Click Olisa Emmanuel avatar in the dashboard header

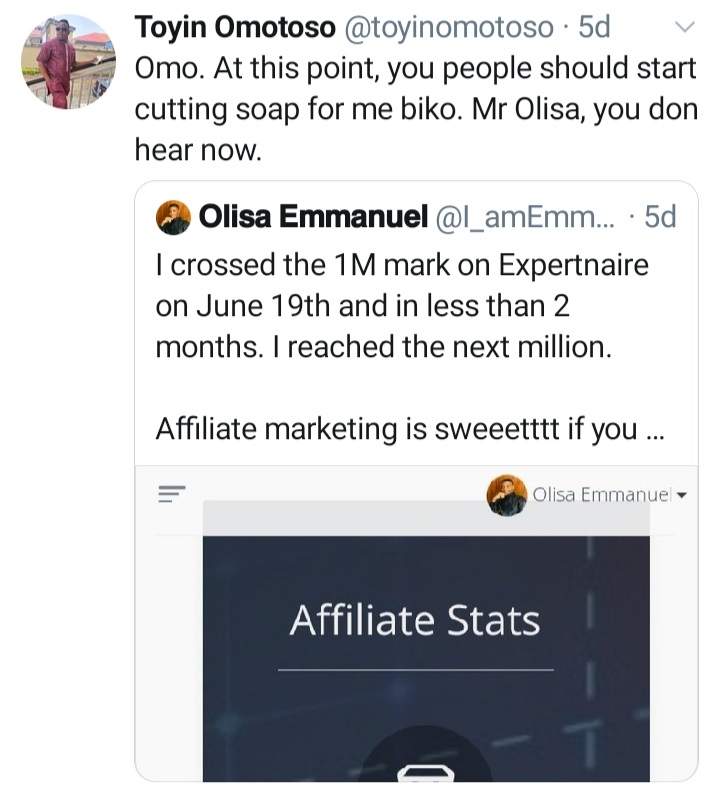coord(506,495)
